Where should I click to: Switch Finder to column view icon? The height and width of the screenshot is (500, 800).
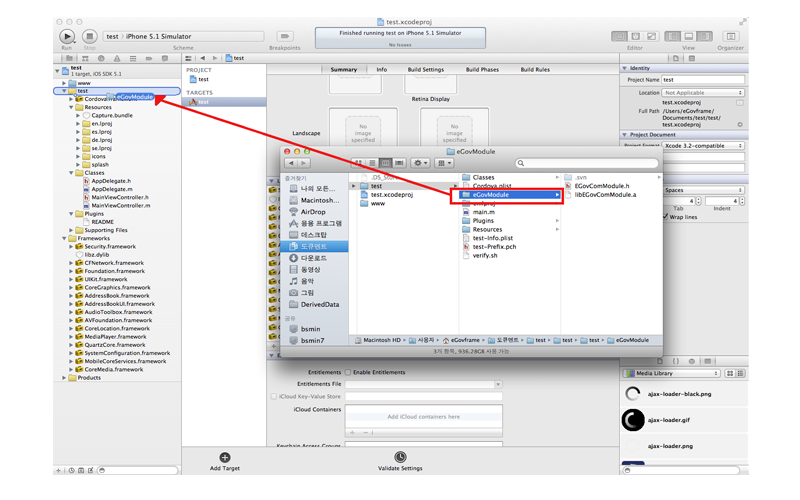(385, 163)
